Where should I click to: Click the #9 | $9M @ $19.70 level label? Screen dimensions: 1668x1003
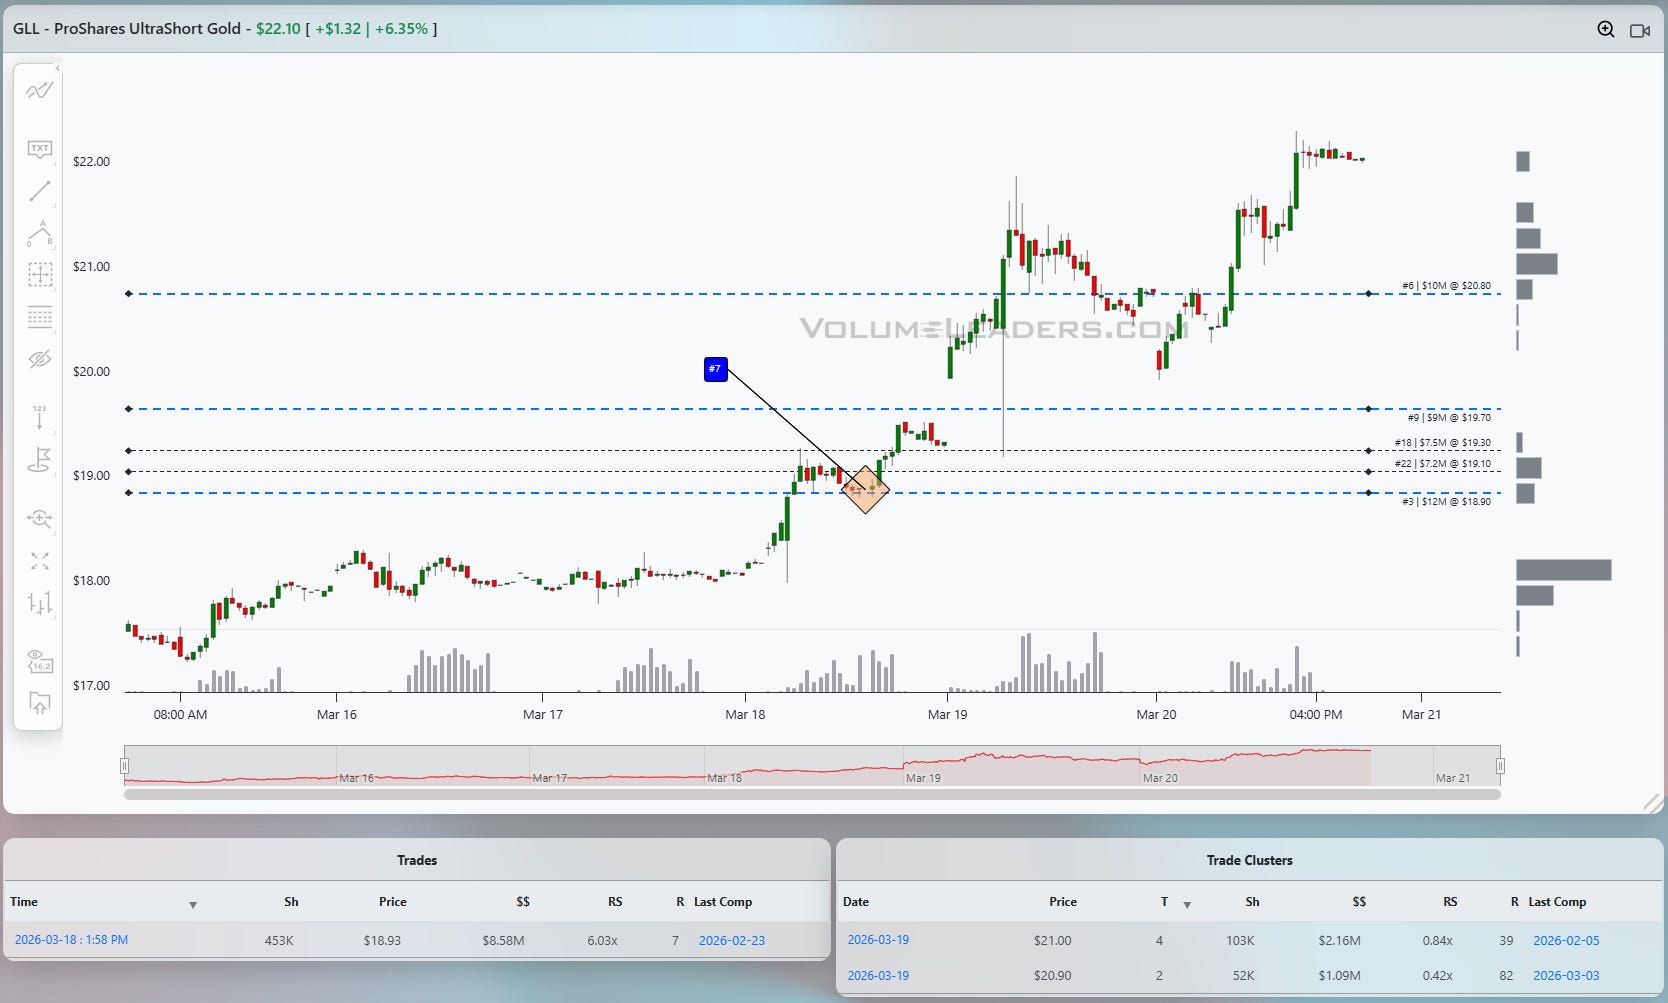(x=1449, y=418)
